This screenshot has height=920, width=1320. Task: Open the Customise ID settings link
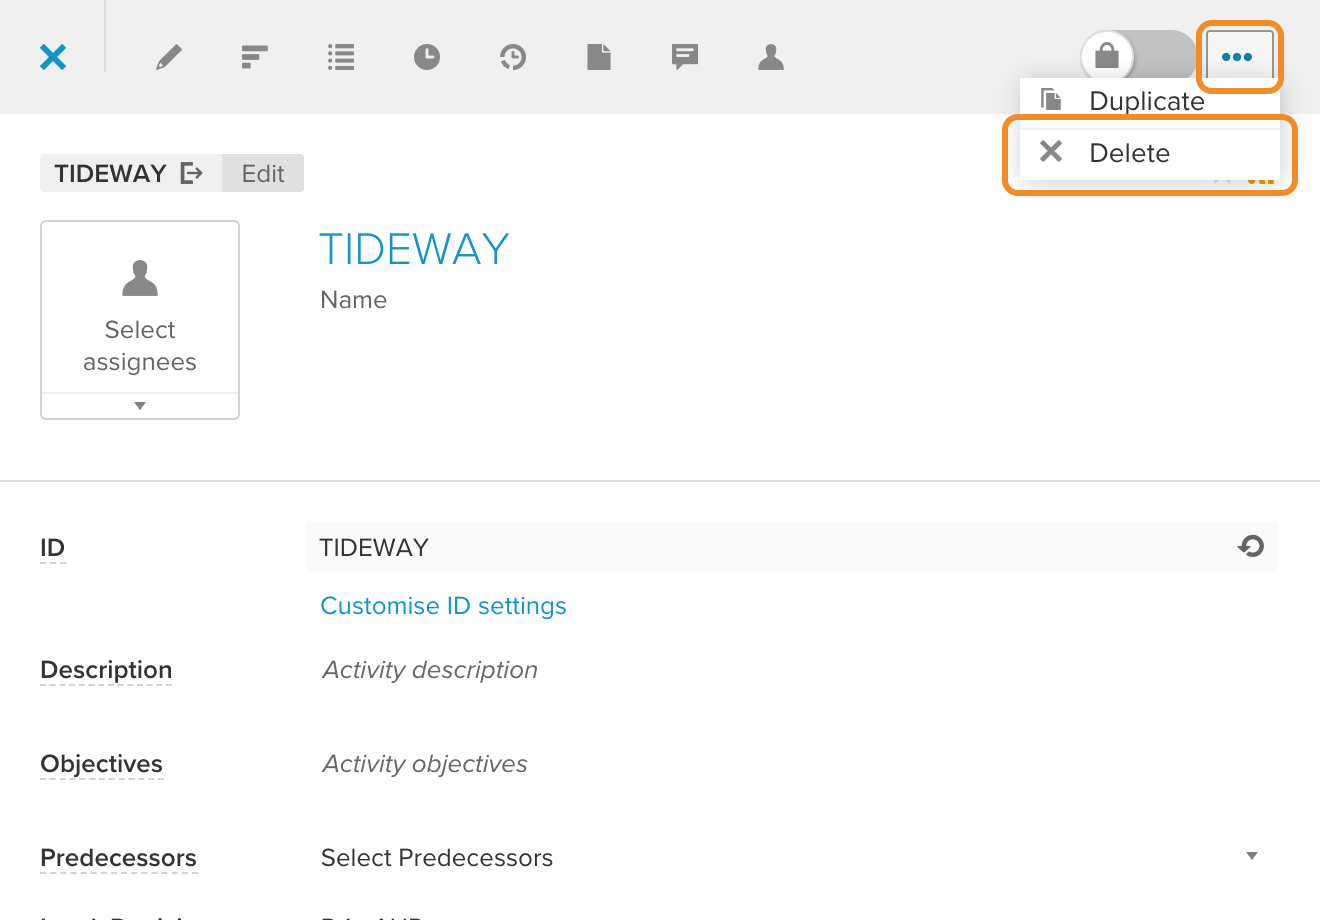coord(443,606)
